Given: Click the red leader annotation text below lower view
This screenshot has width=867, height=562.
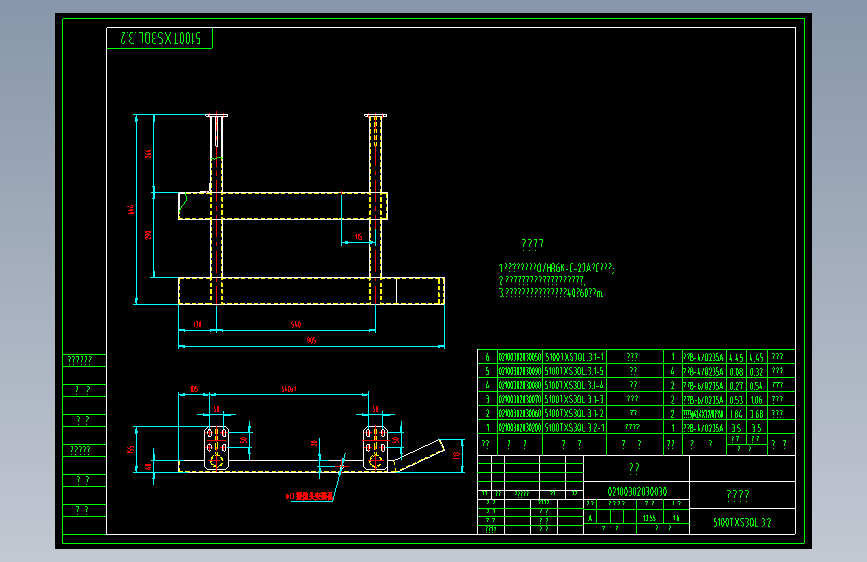Looking at the screenshot, I should (310, 496).
